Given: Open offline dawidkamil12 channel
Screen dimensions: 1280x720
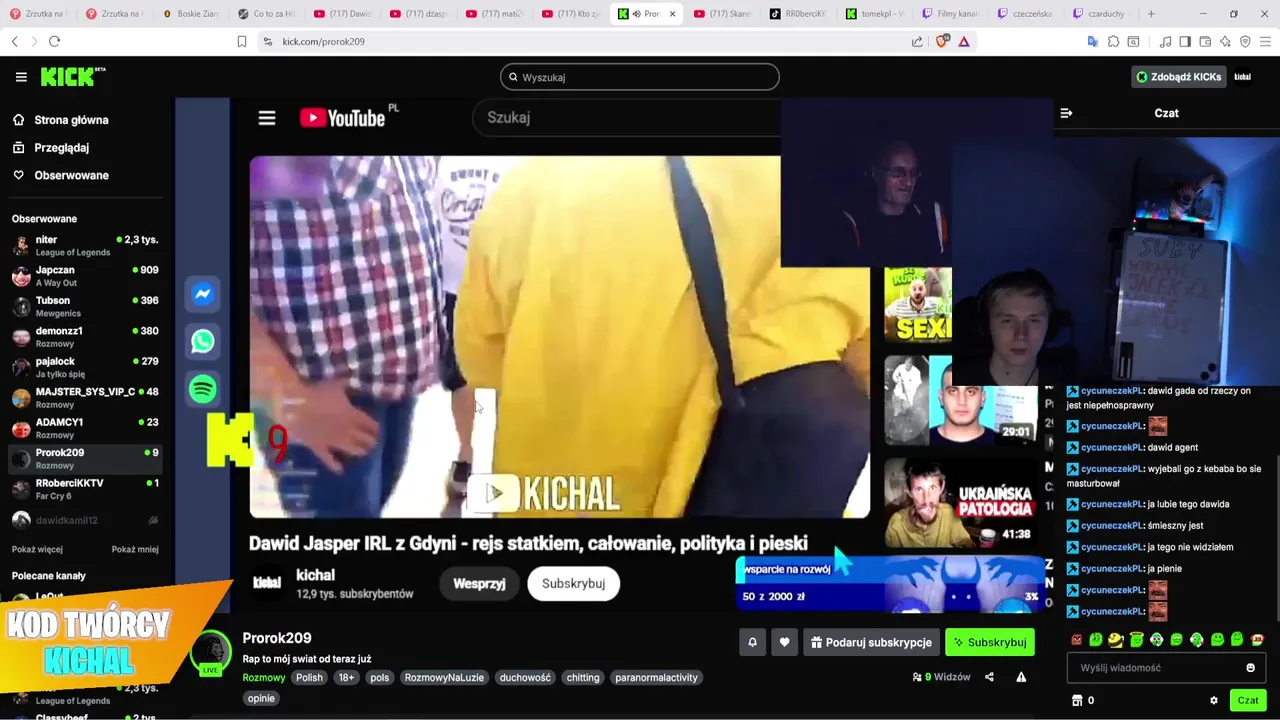Looking at the screenshot, I should click(x=85, y=520).
